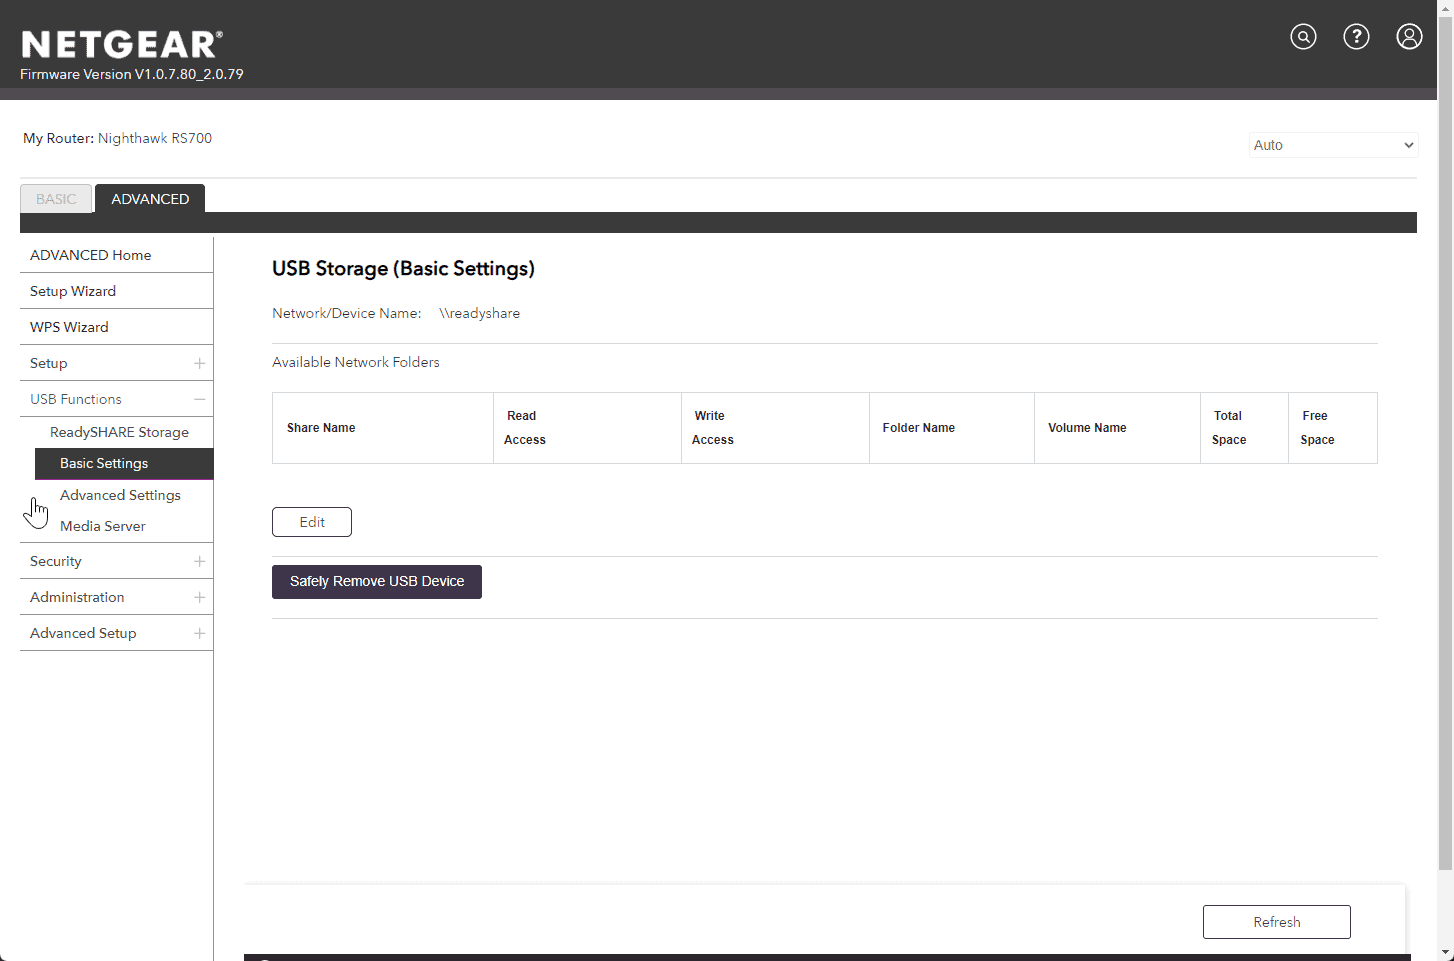1454x961 pixels.
Task: Open ReadySHARE Storage in sidebar
Action: pos(119,432)
